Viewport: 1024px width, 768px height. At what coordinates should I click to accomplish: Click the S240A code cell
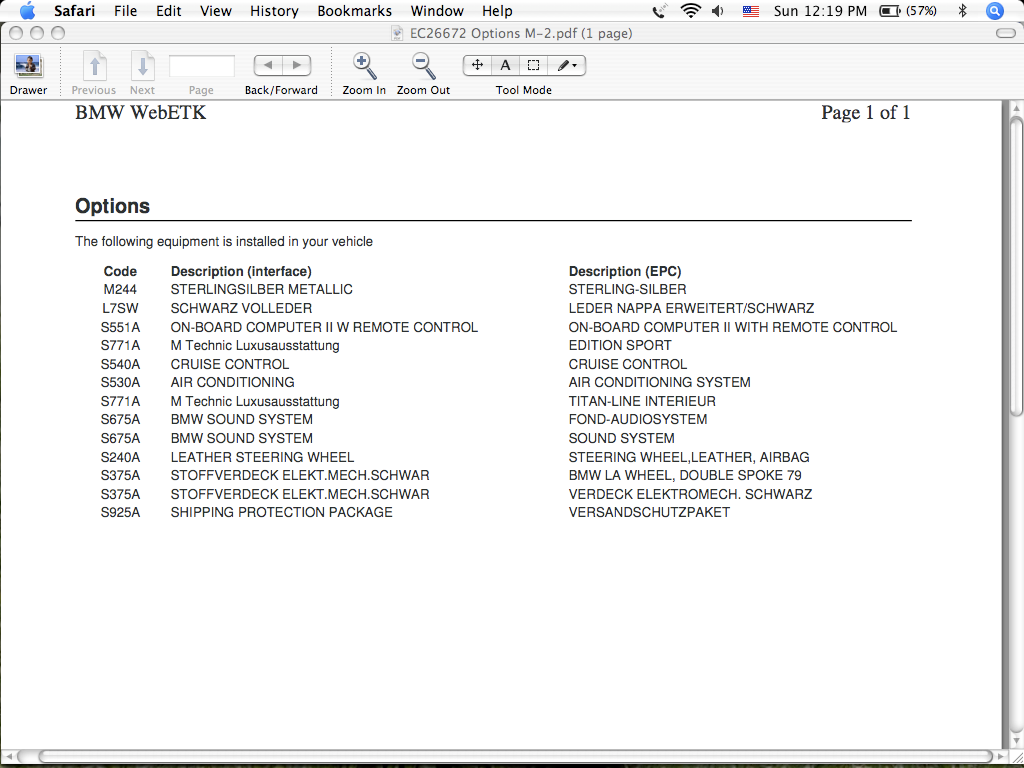pyautogui.click(x=120, y=457)
